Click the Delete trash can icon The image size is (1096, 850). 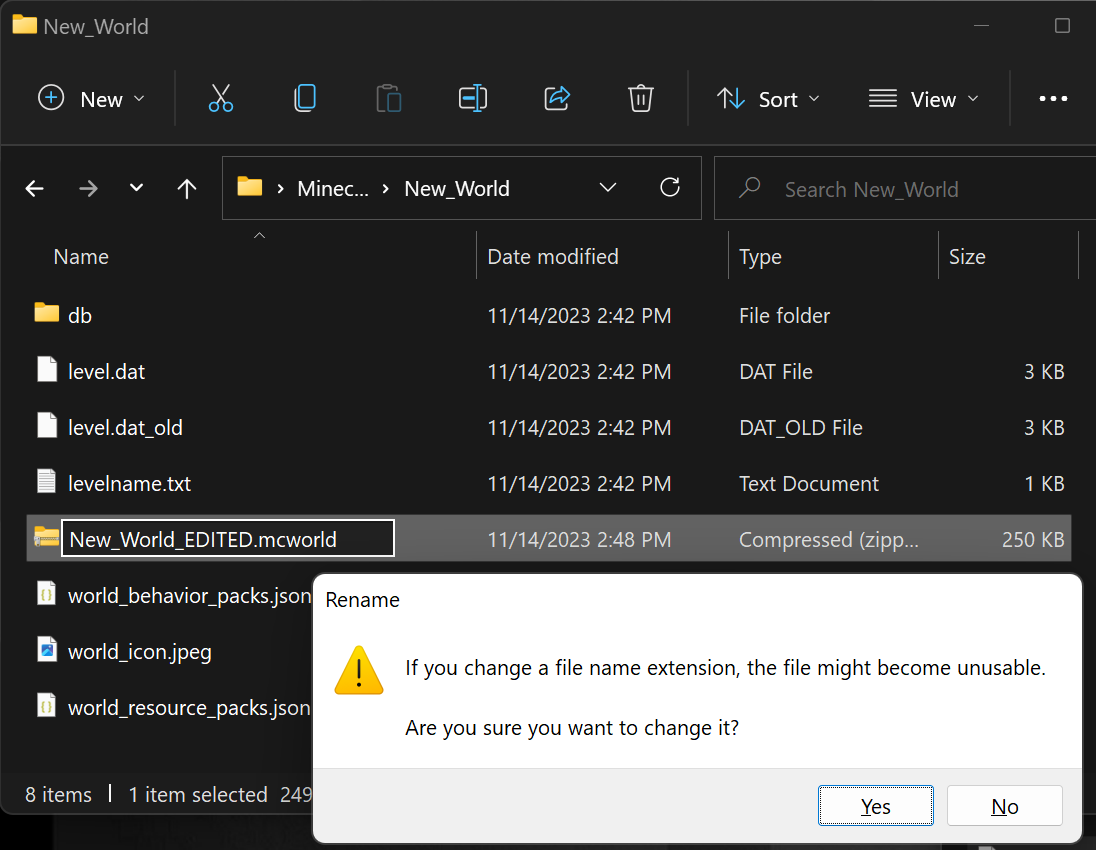pos(640,99)
